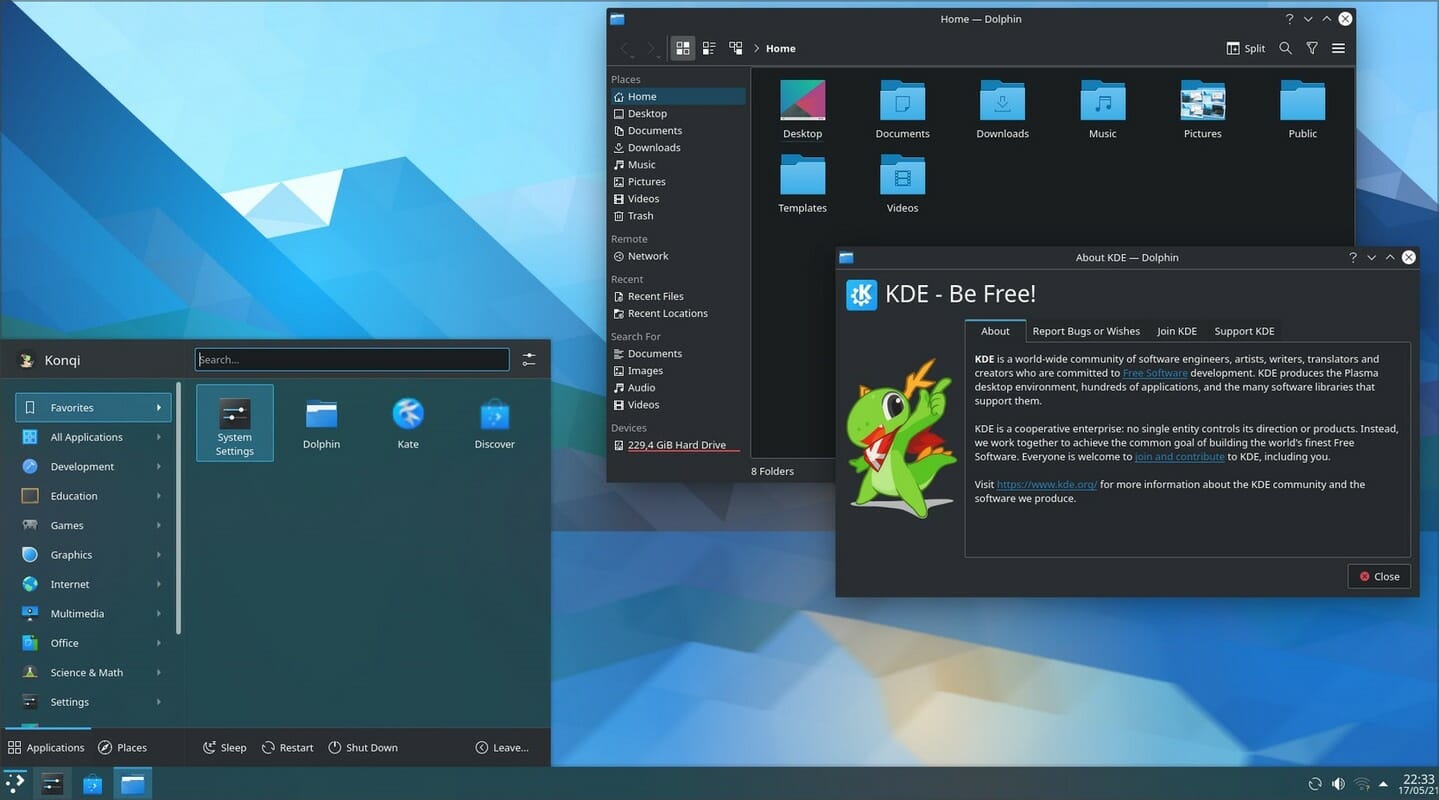Switch launcher to Places view
Image resolution: width=1439 pixels, height=800 pixels.
pos(122,747)
